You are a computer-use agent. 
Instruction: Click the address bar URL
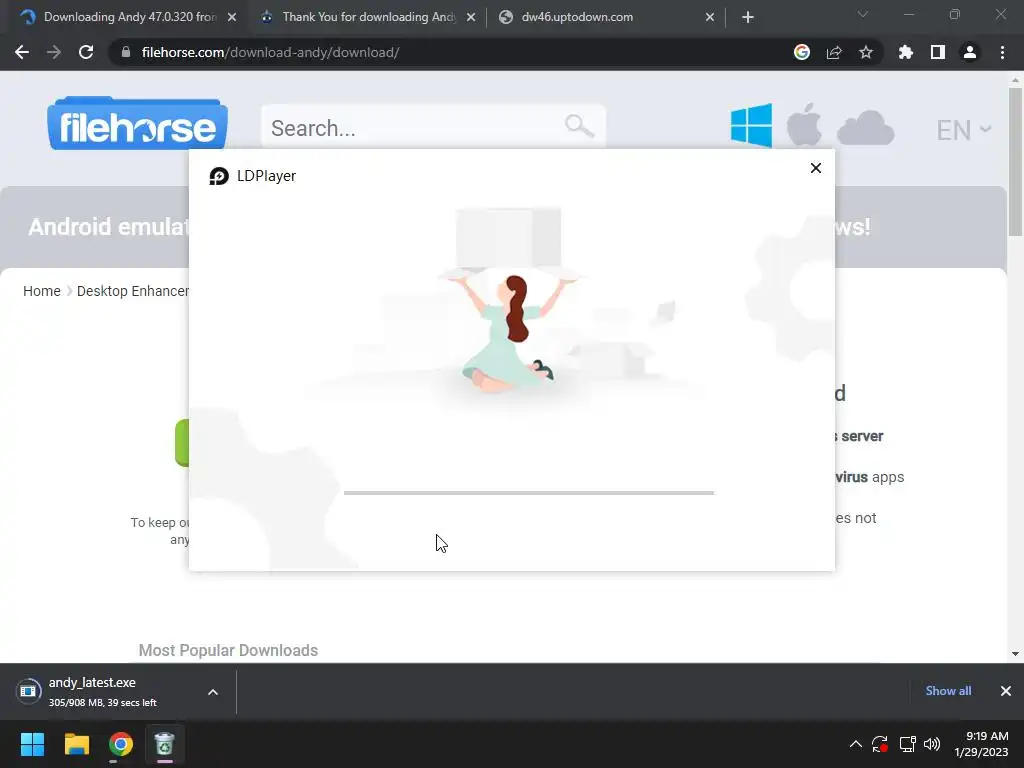270,52
